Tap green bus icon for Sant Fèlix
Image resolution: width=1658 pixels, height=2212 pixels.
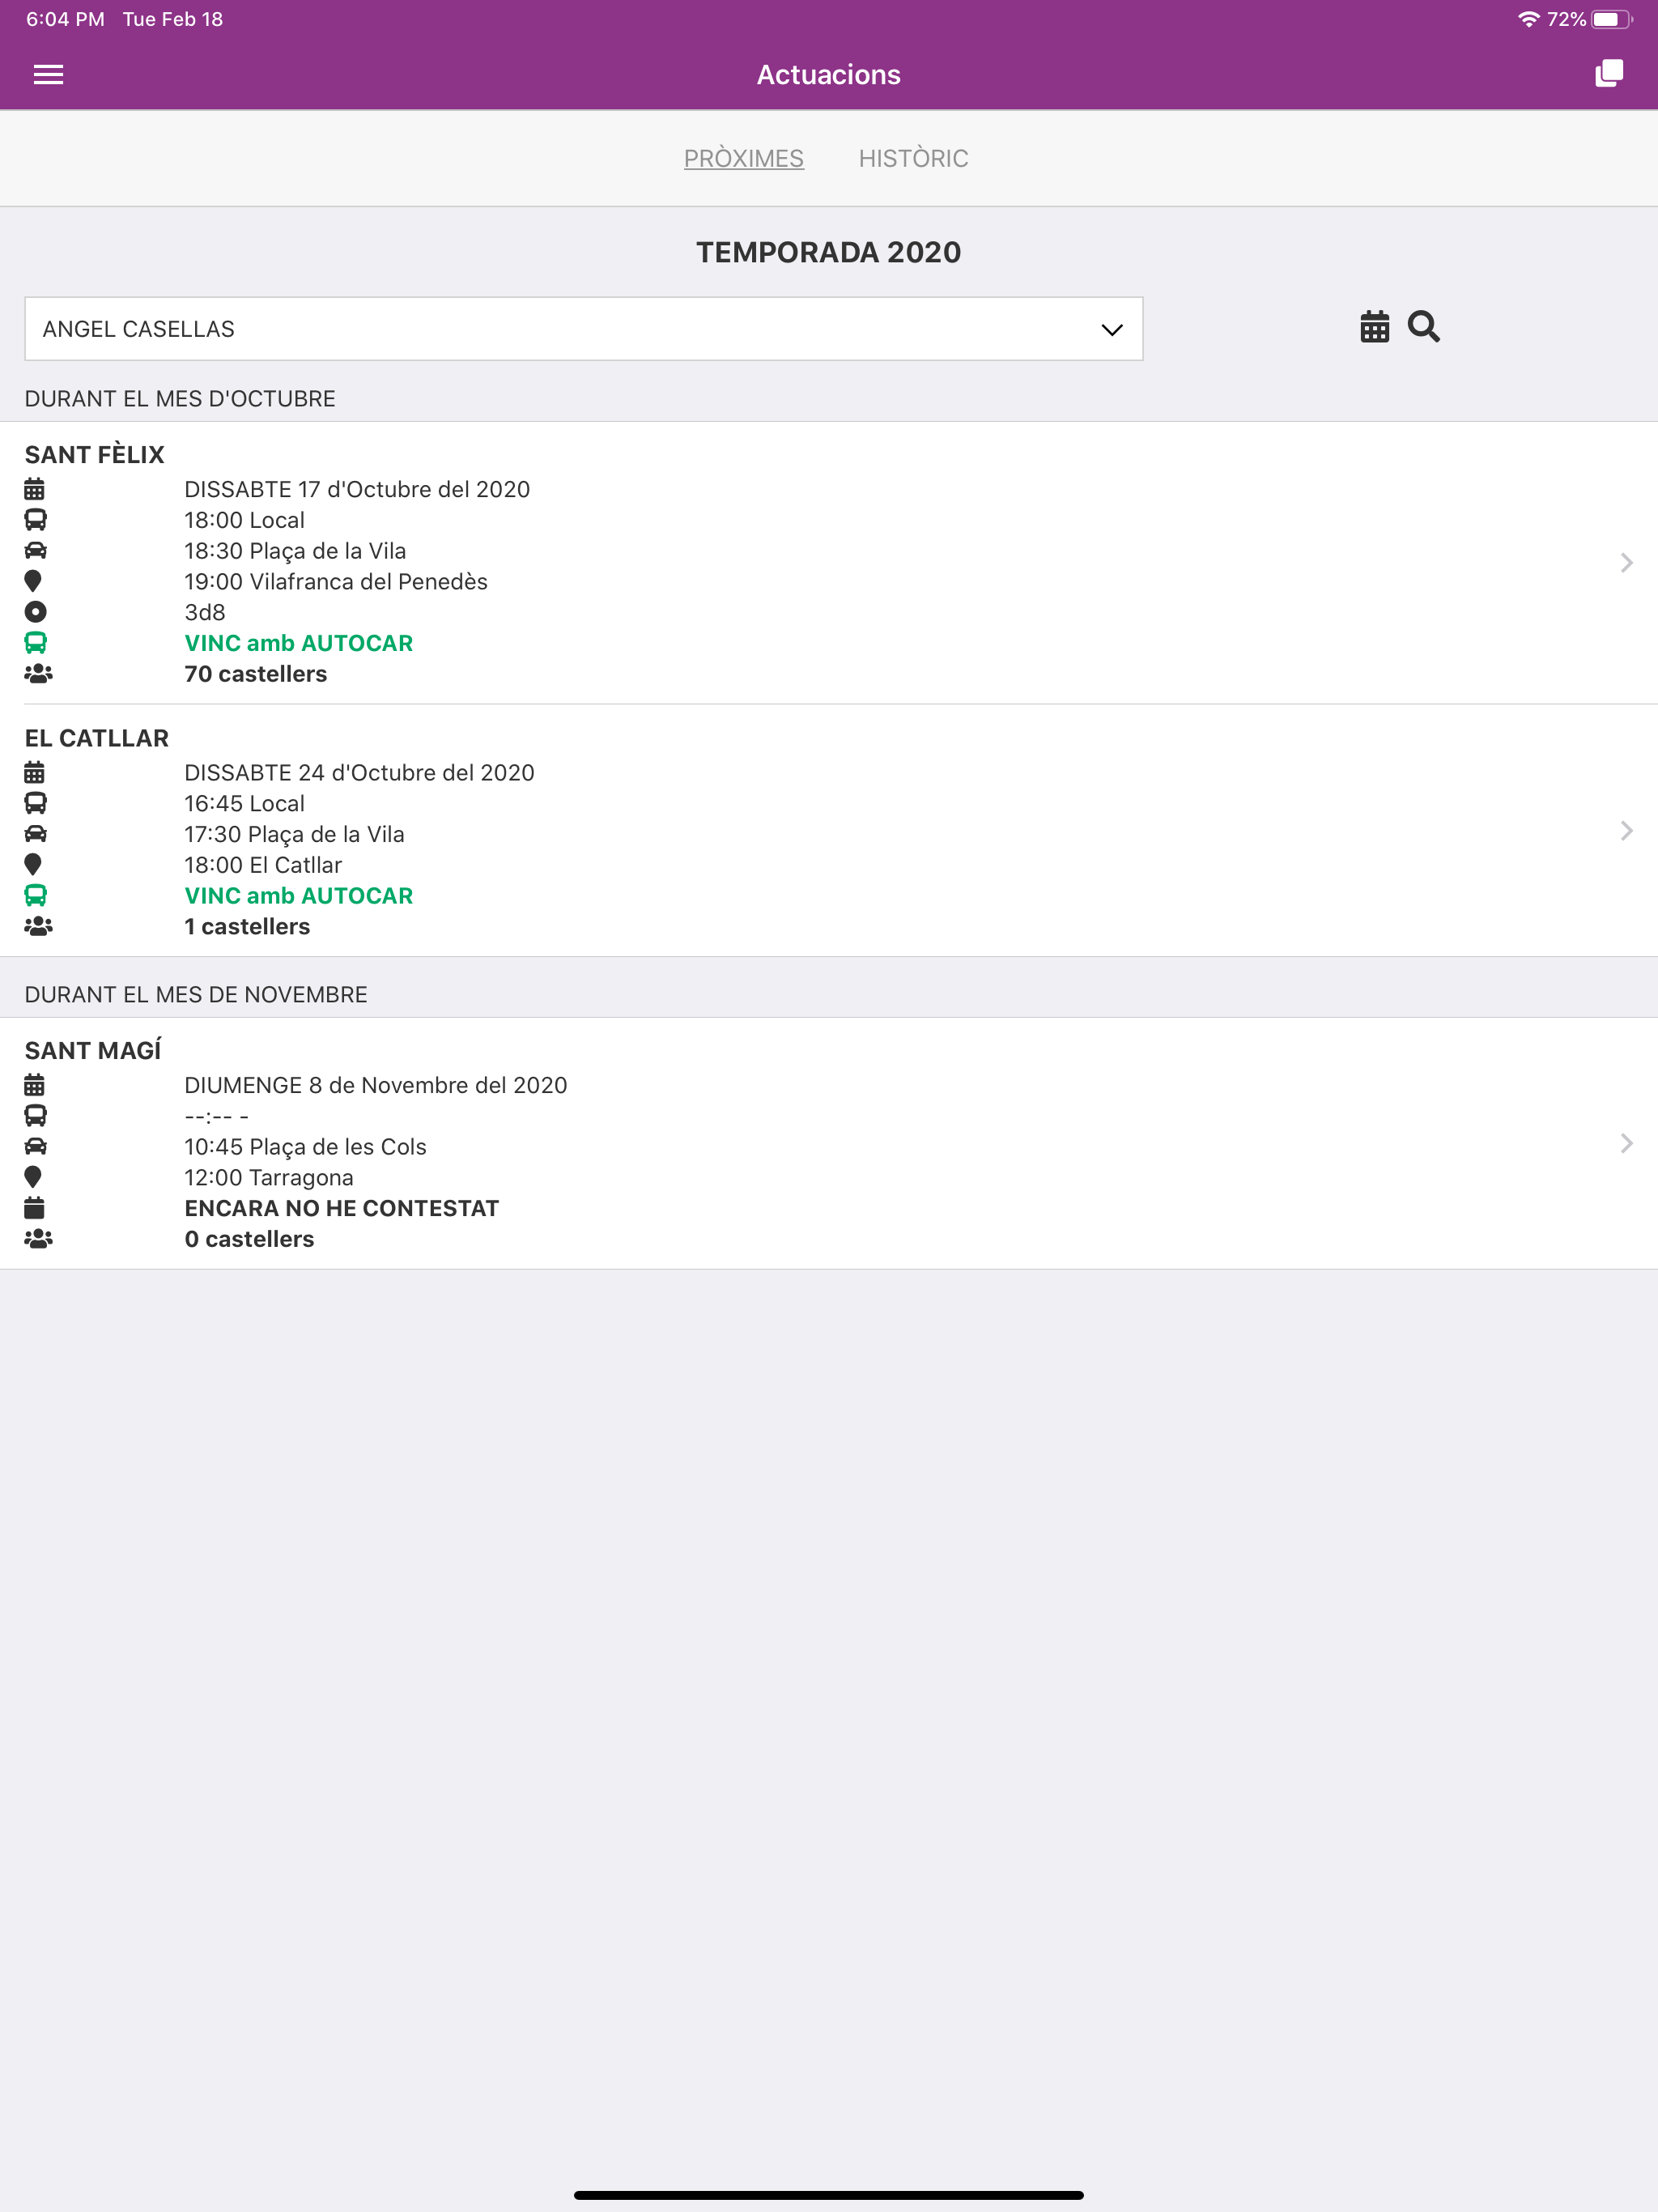tap(35, 643)
